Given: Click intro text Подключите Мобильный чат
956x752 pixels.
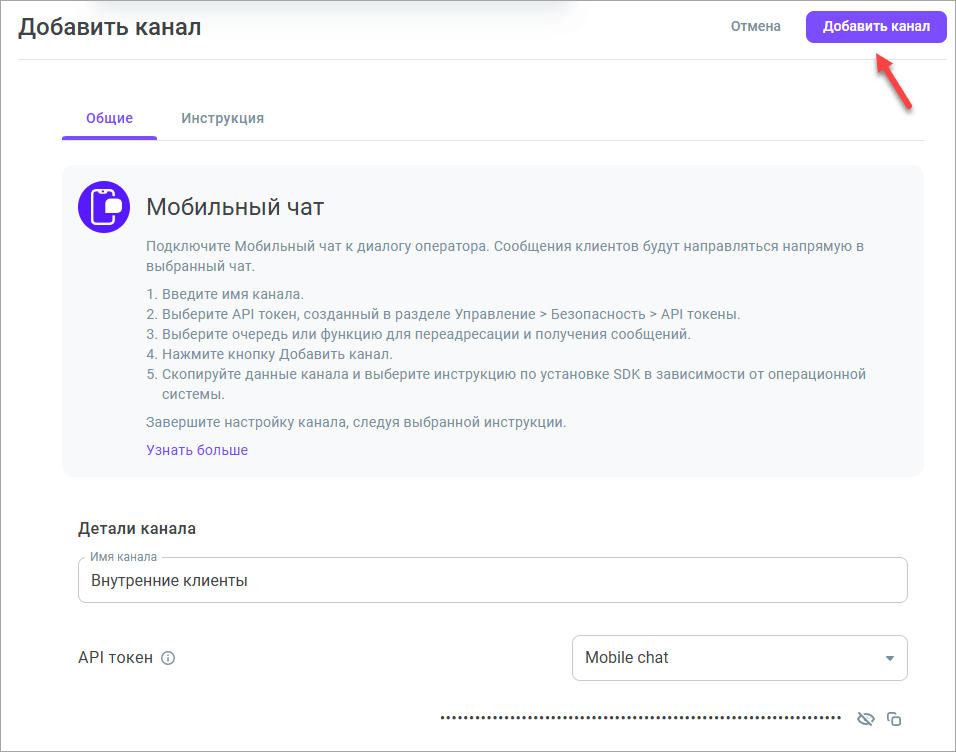Looking at the screenshot, I should click(x=505, y=256).
